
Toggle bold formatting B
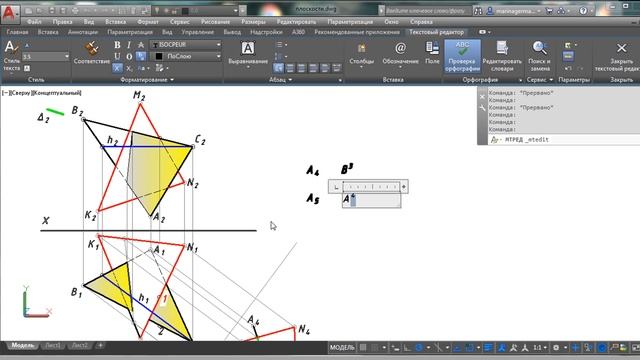[117, 44]
